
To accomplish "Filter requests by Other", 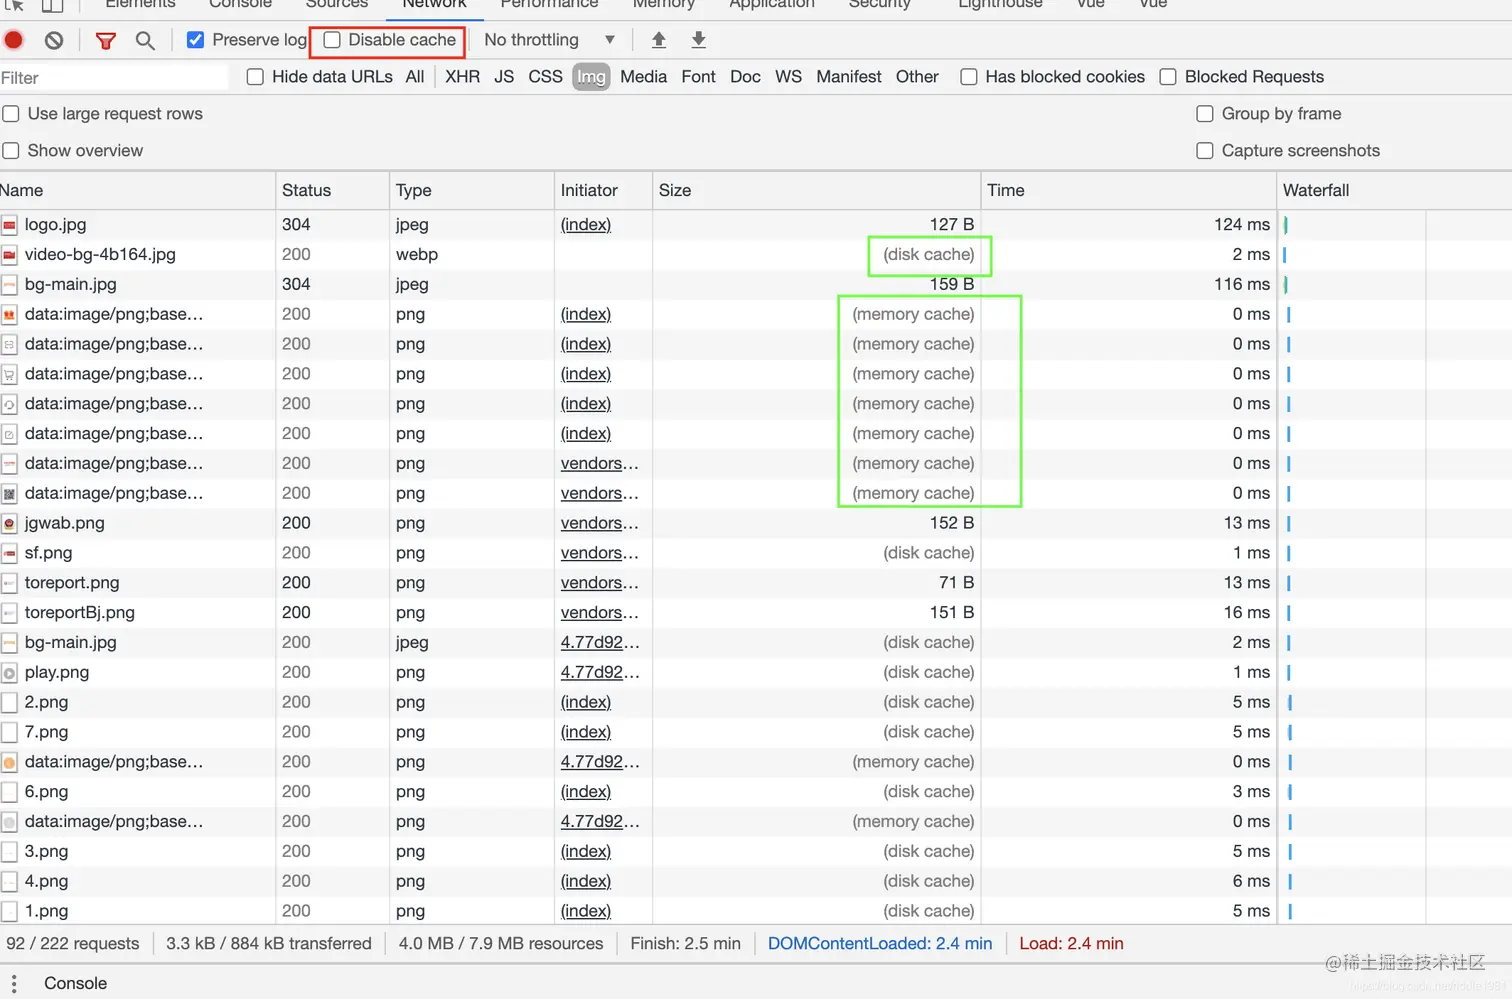I will (917, 77).
